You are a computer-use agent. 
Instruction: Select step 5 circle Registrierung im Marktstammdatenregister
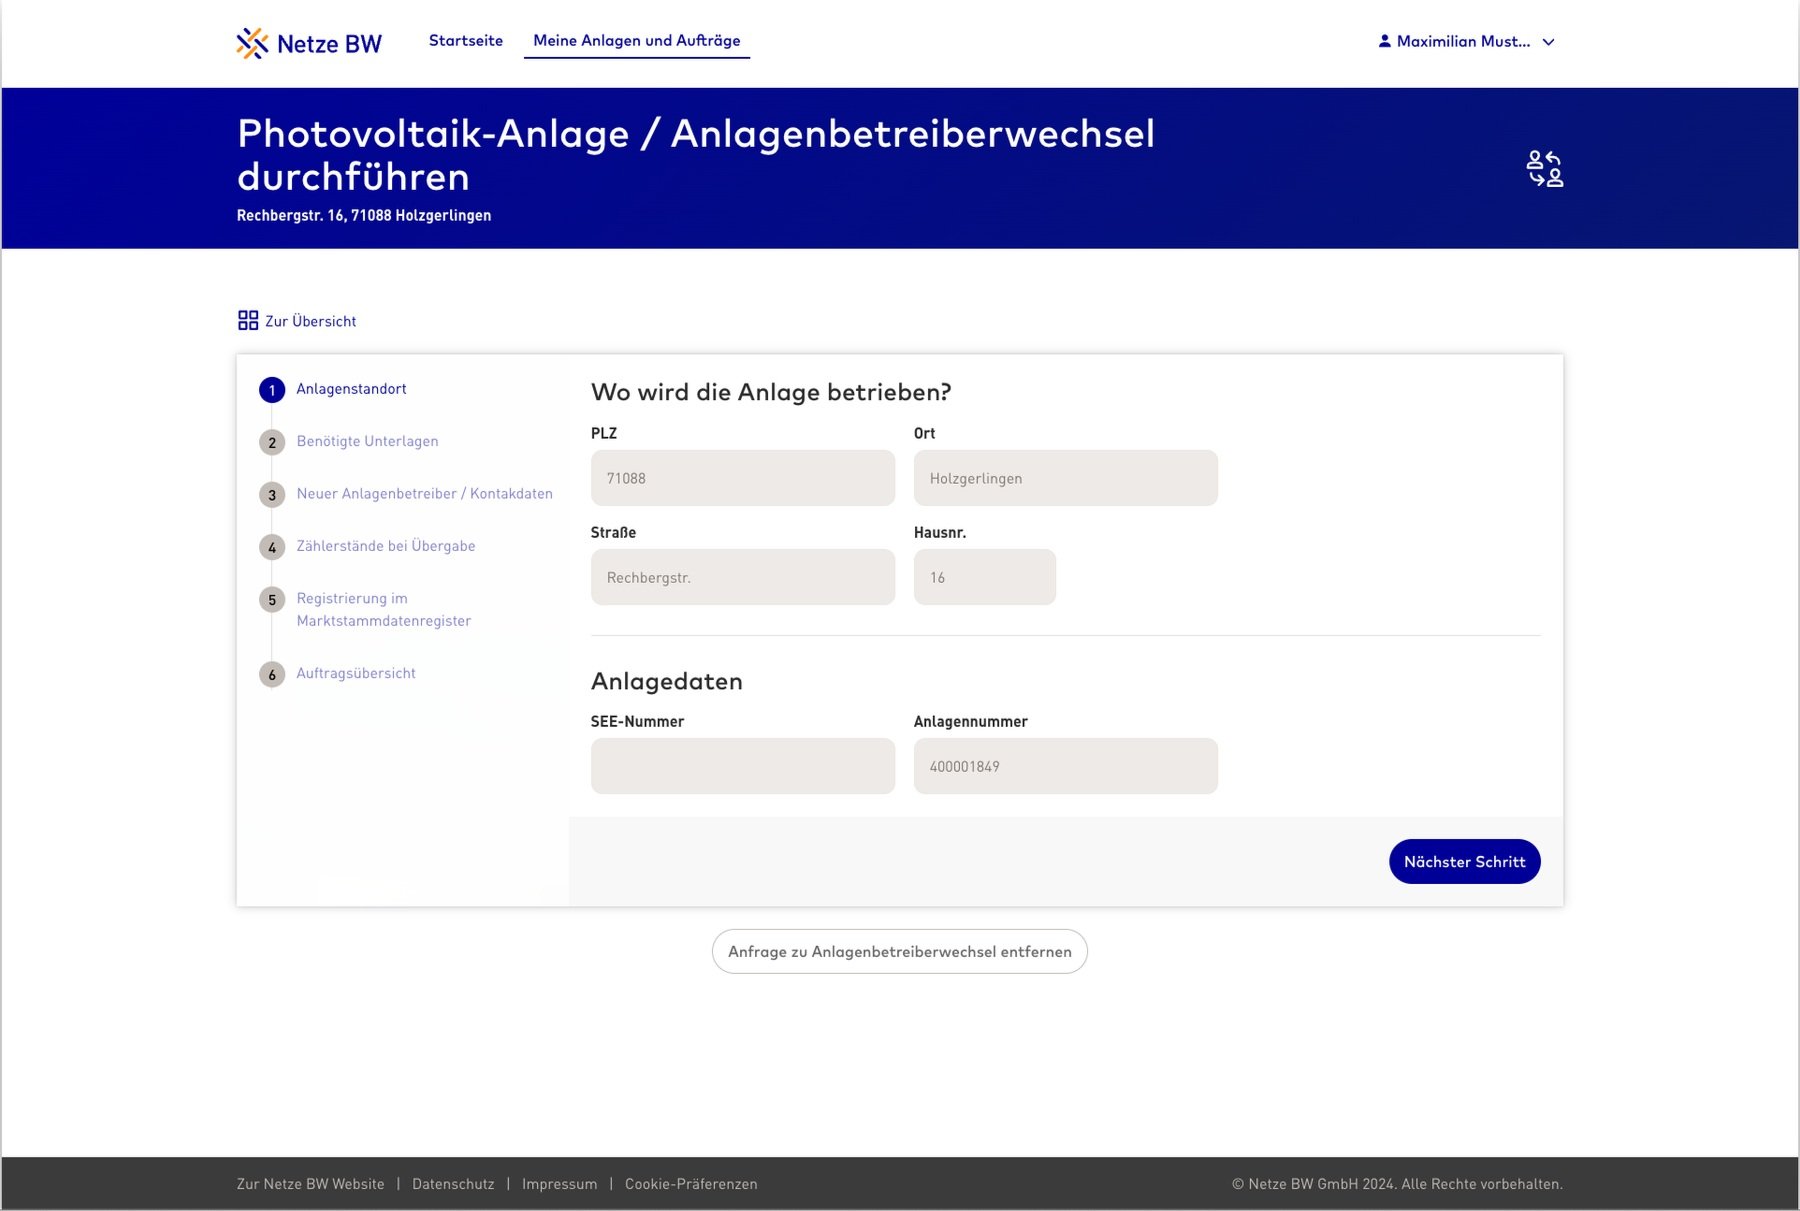[x=272, y=600]
